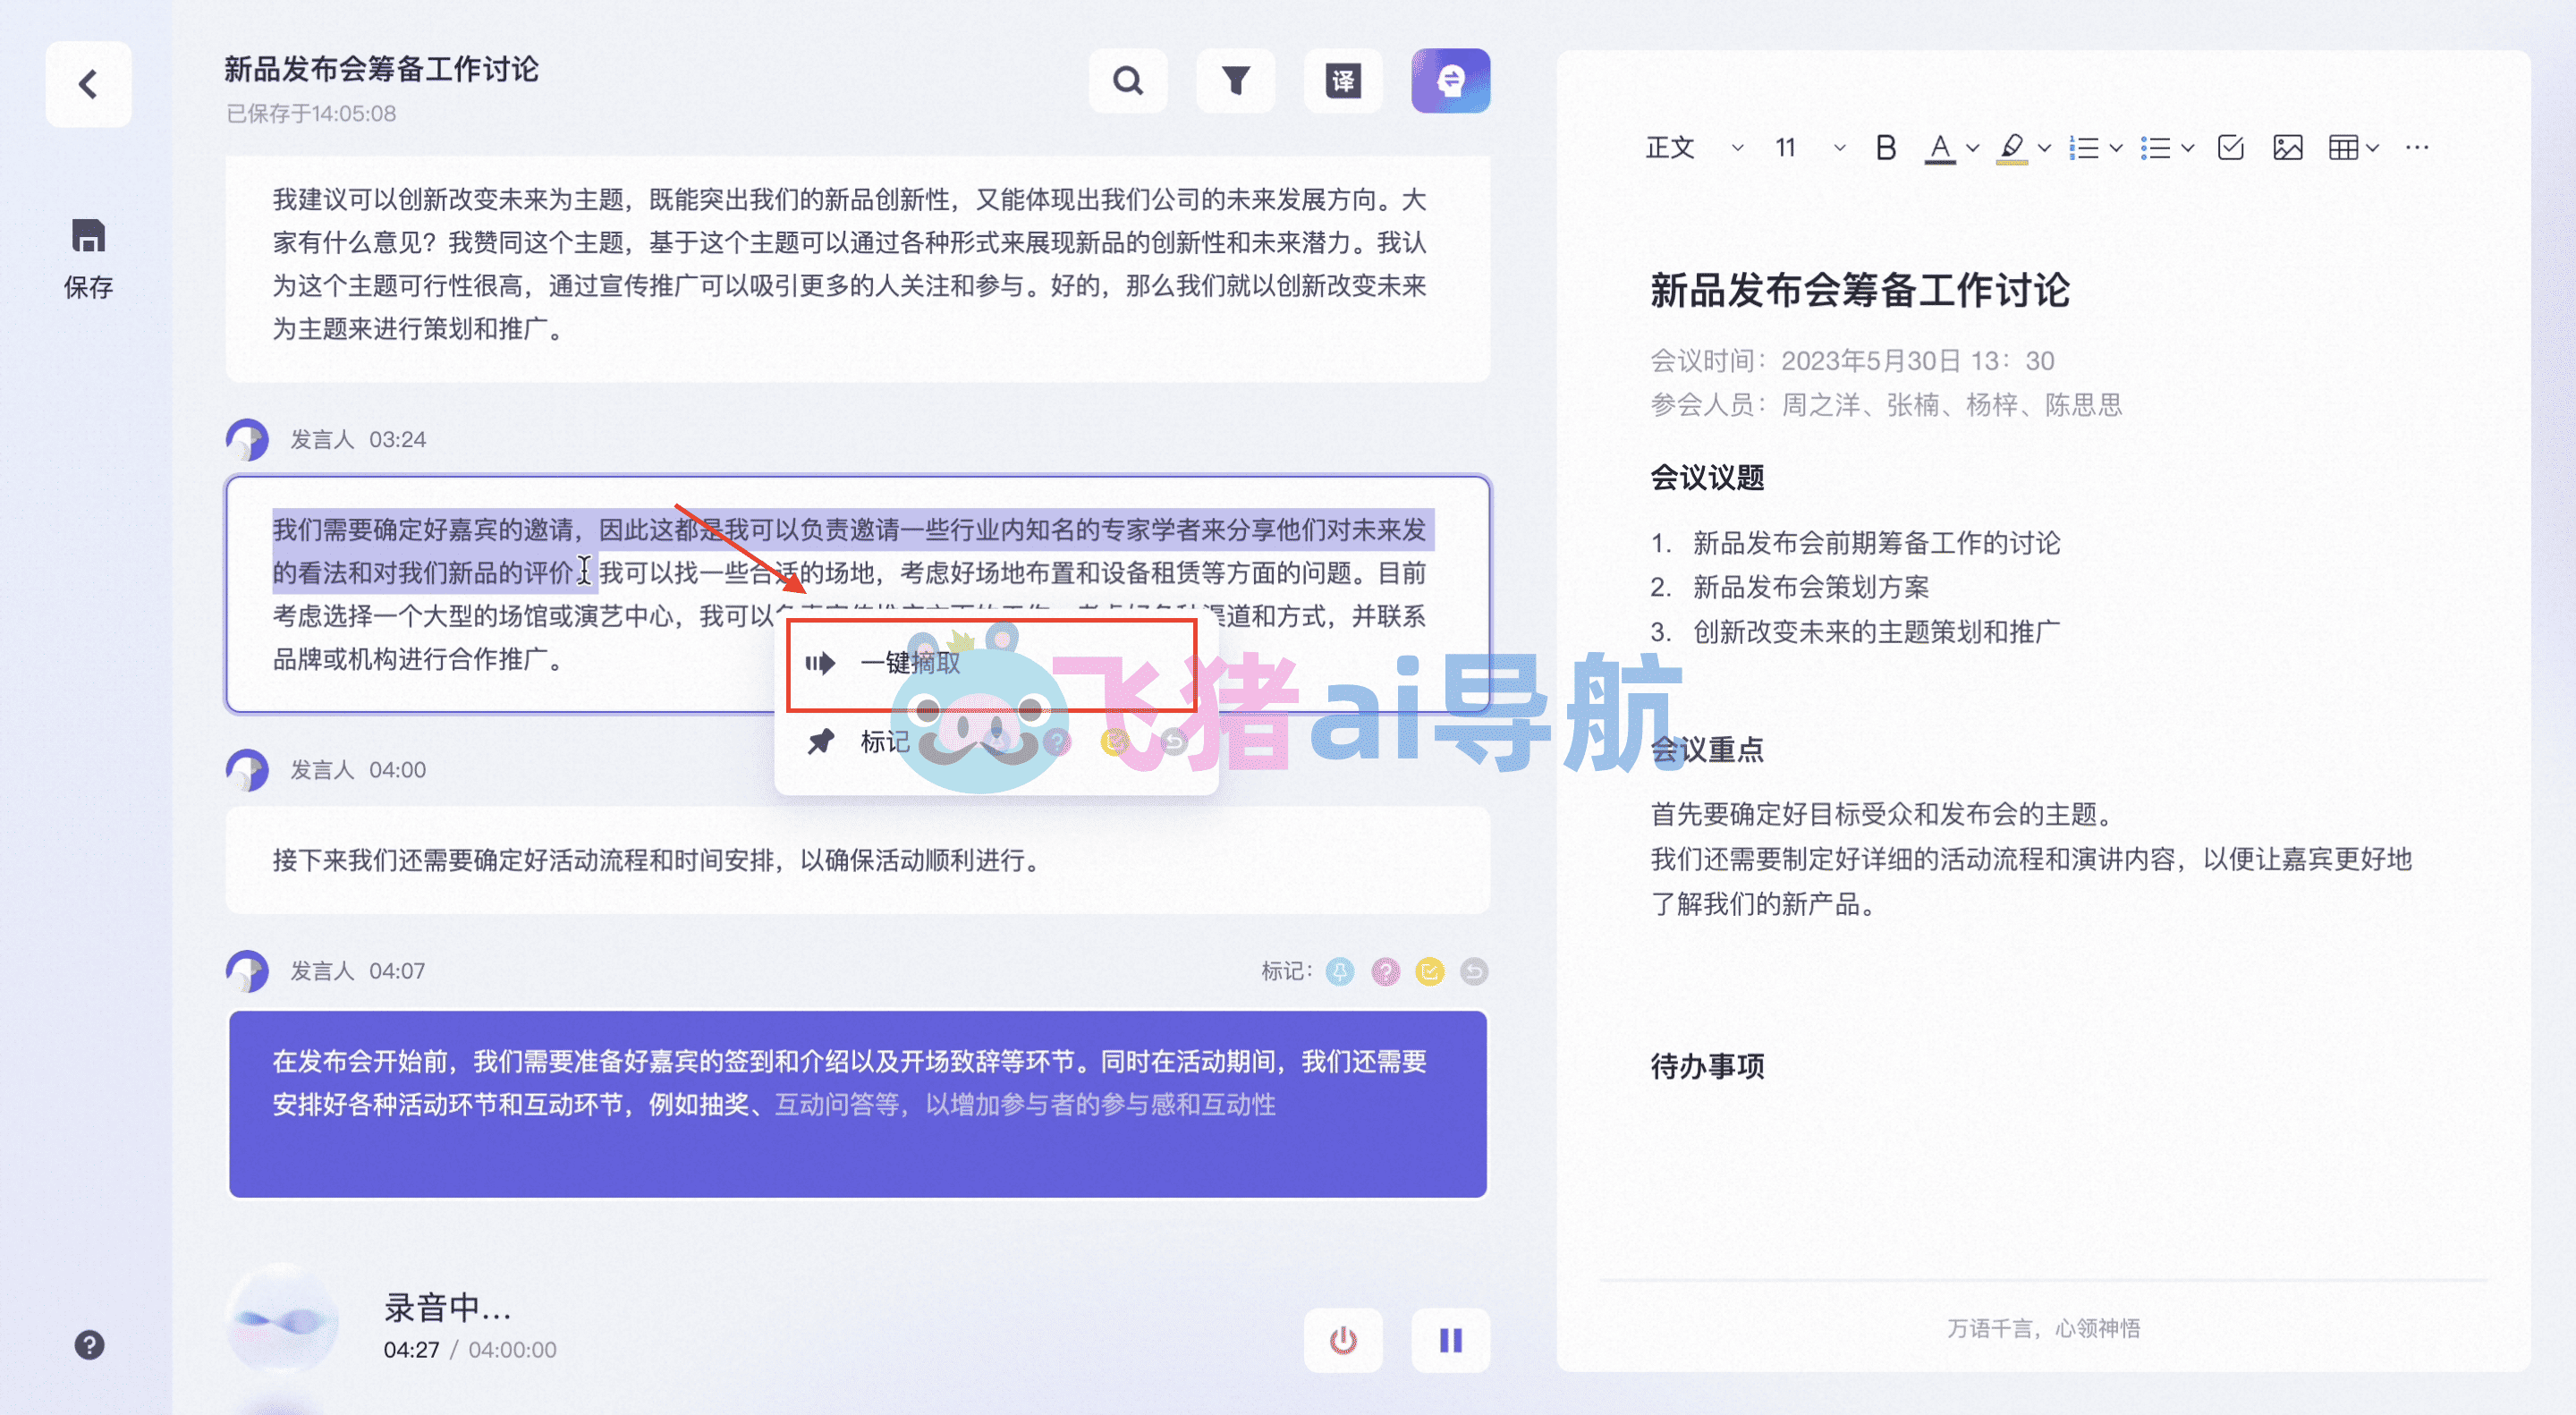The width and height of the screenshot is (2576, 1415).
Task: Click the transcript block at 04:00
Action: (858, 860)
